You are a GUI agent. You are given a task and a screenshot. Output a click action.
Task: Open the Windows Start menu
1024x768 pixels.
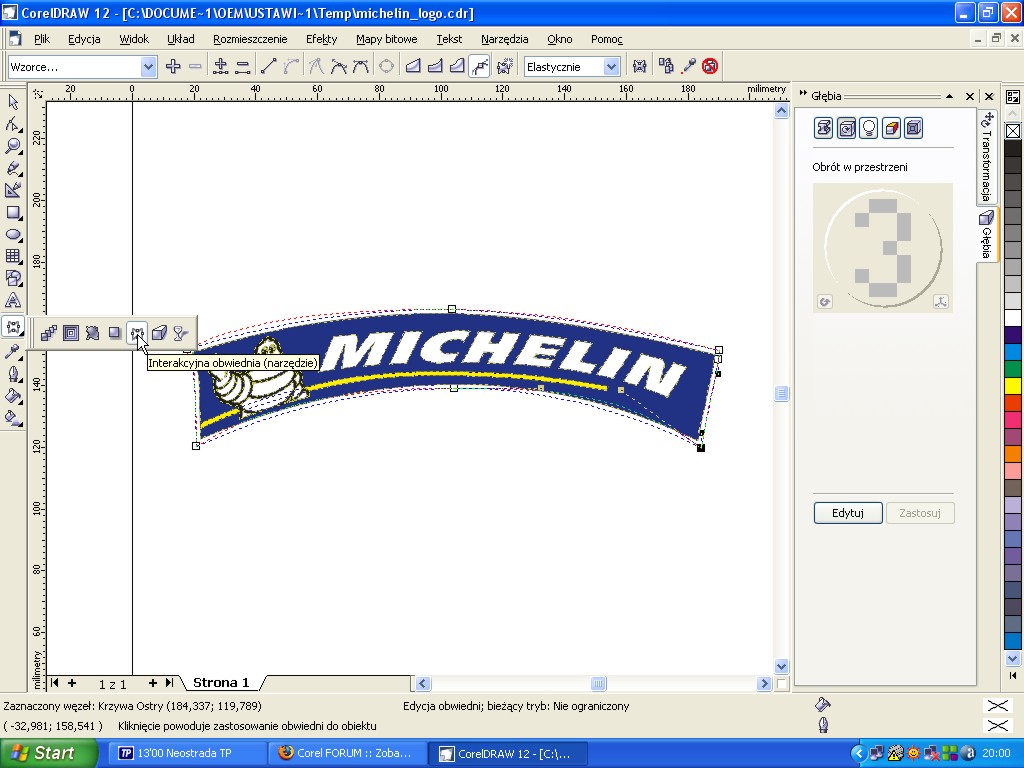48,753
